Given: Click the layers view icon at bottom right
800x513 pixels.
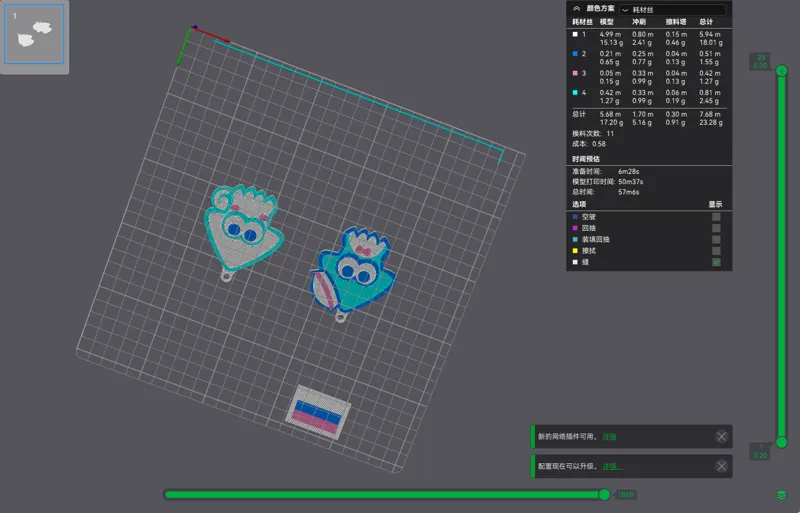Looking at the screenshot, I should (x=781, y=495).
